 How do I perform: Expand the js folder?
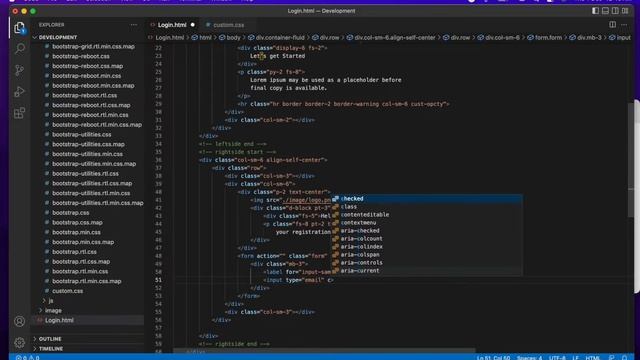[x=50, y=301]
